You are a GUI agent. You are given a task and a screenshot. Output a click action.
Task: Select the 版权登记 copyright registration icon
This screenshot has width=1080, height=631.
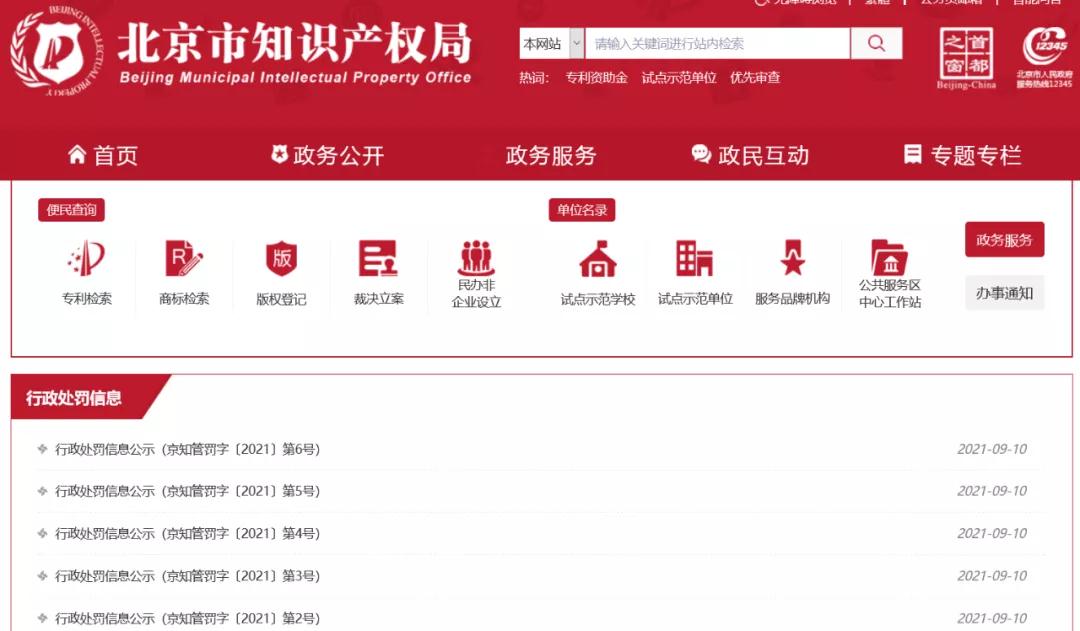(281, 260)
